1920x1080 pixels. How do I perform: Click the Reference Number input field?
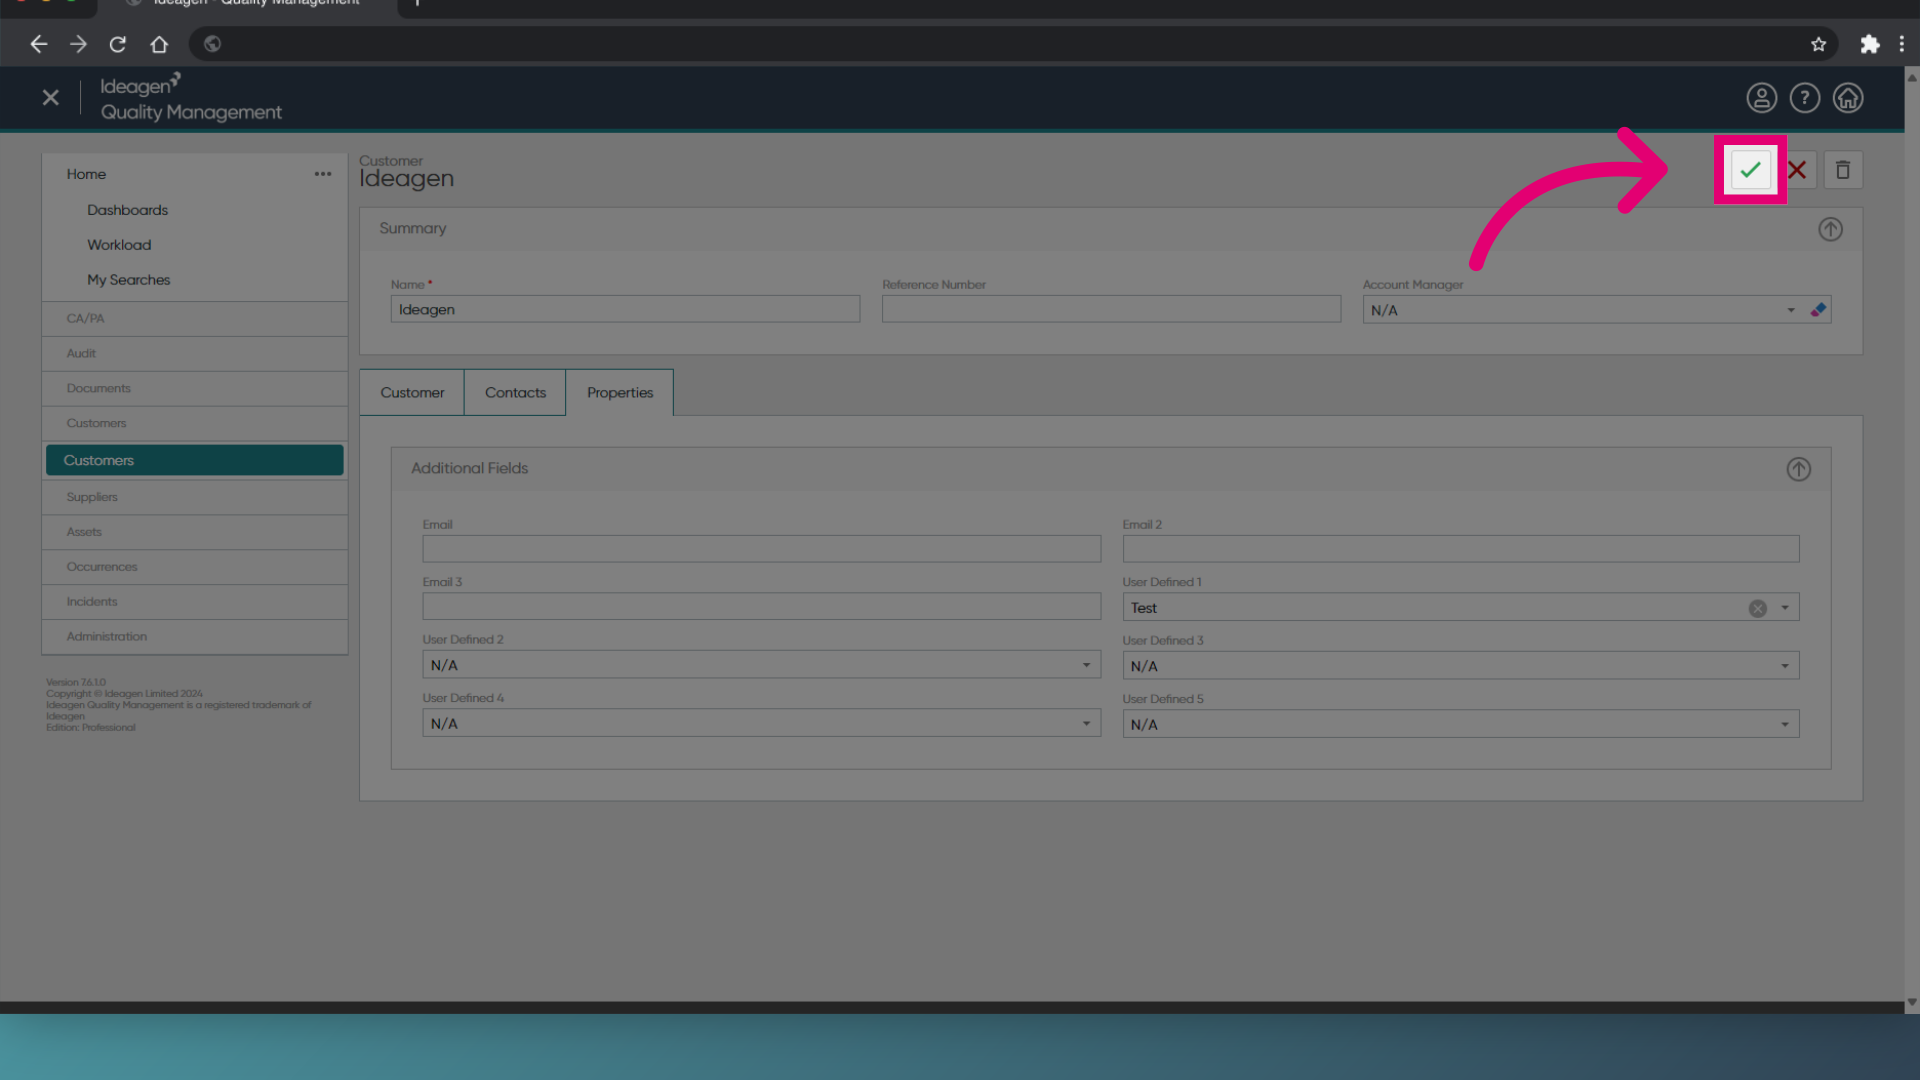point(1111,309)
